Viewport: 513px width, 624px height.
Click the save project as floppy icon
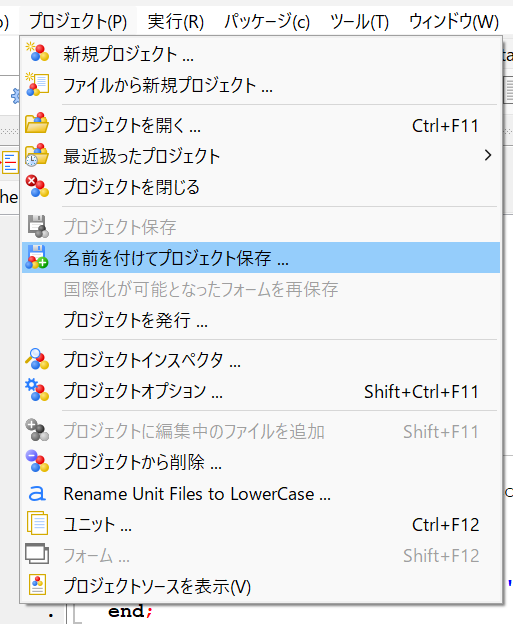tap(37, 257)
